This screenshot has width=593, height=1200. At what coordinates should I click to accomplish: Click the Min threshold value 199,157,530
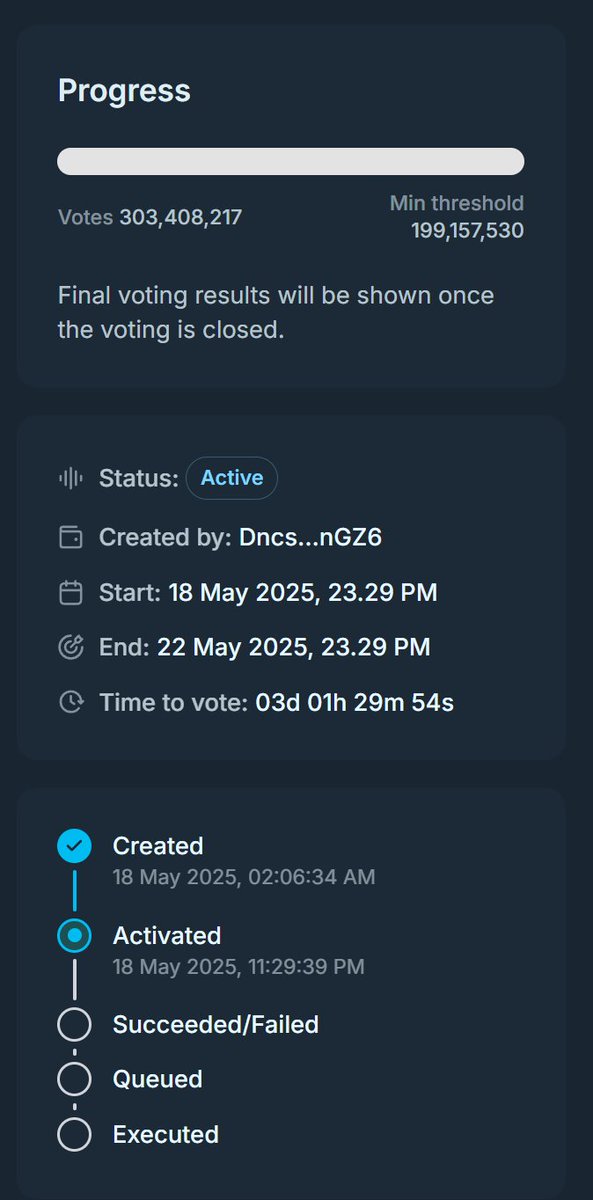pos(467,231)
